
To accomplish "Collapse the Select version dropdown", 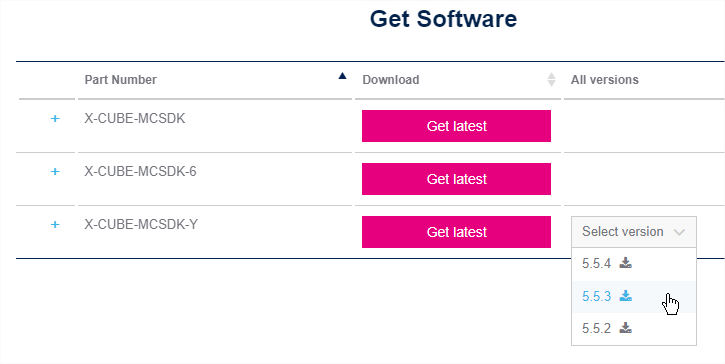I will coord(634,232).
